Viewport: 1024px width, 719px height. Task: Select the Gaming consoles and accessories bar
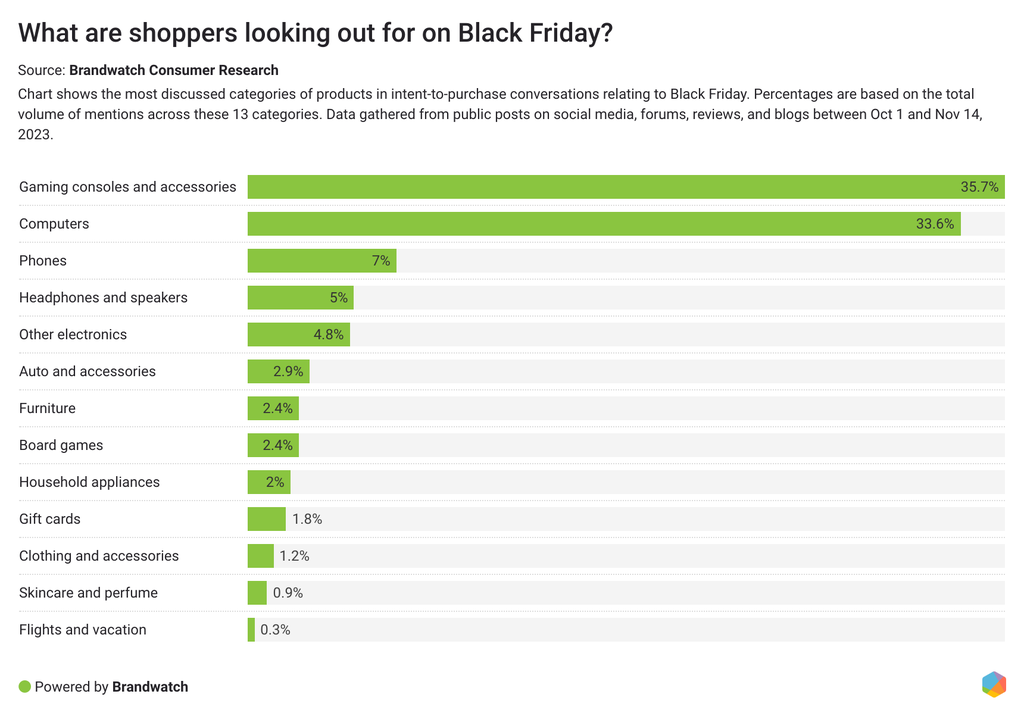click(x=626, y=187)
